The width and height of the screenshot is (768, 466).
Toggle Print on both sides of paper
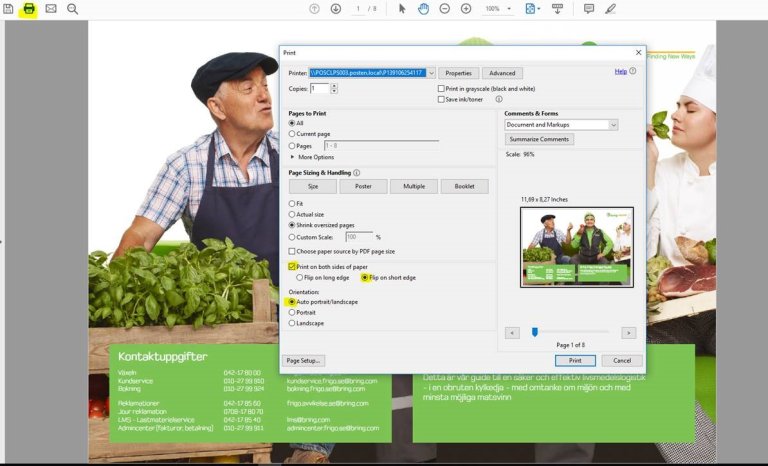(291, 267)
